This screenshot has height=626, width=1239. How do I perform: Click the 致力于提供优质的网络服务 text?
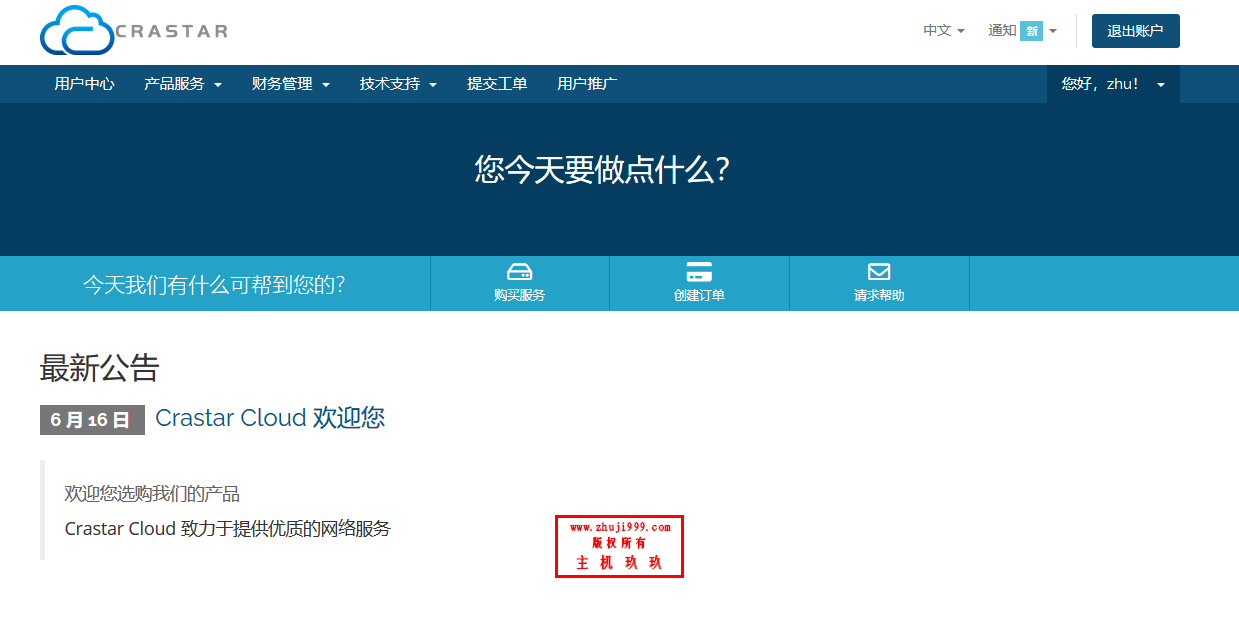click(286, 528)
